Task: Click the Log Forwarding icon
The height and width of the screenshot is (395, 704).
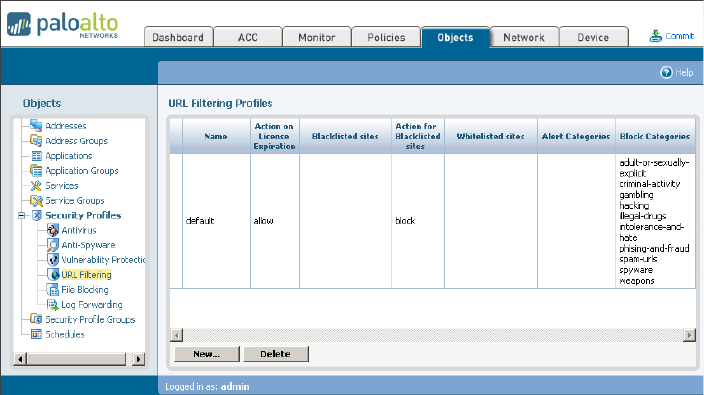Action: coord(53,305)
